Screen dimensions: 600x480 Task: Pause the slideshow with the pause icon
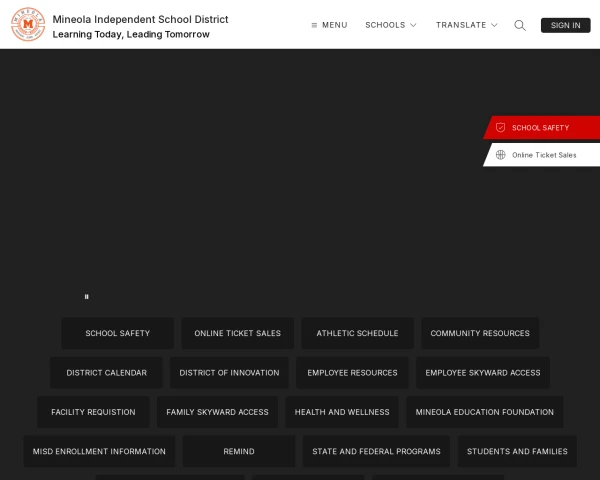click(x=86, y=297)
